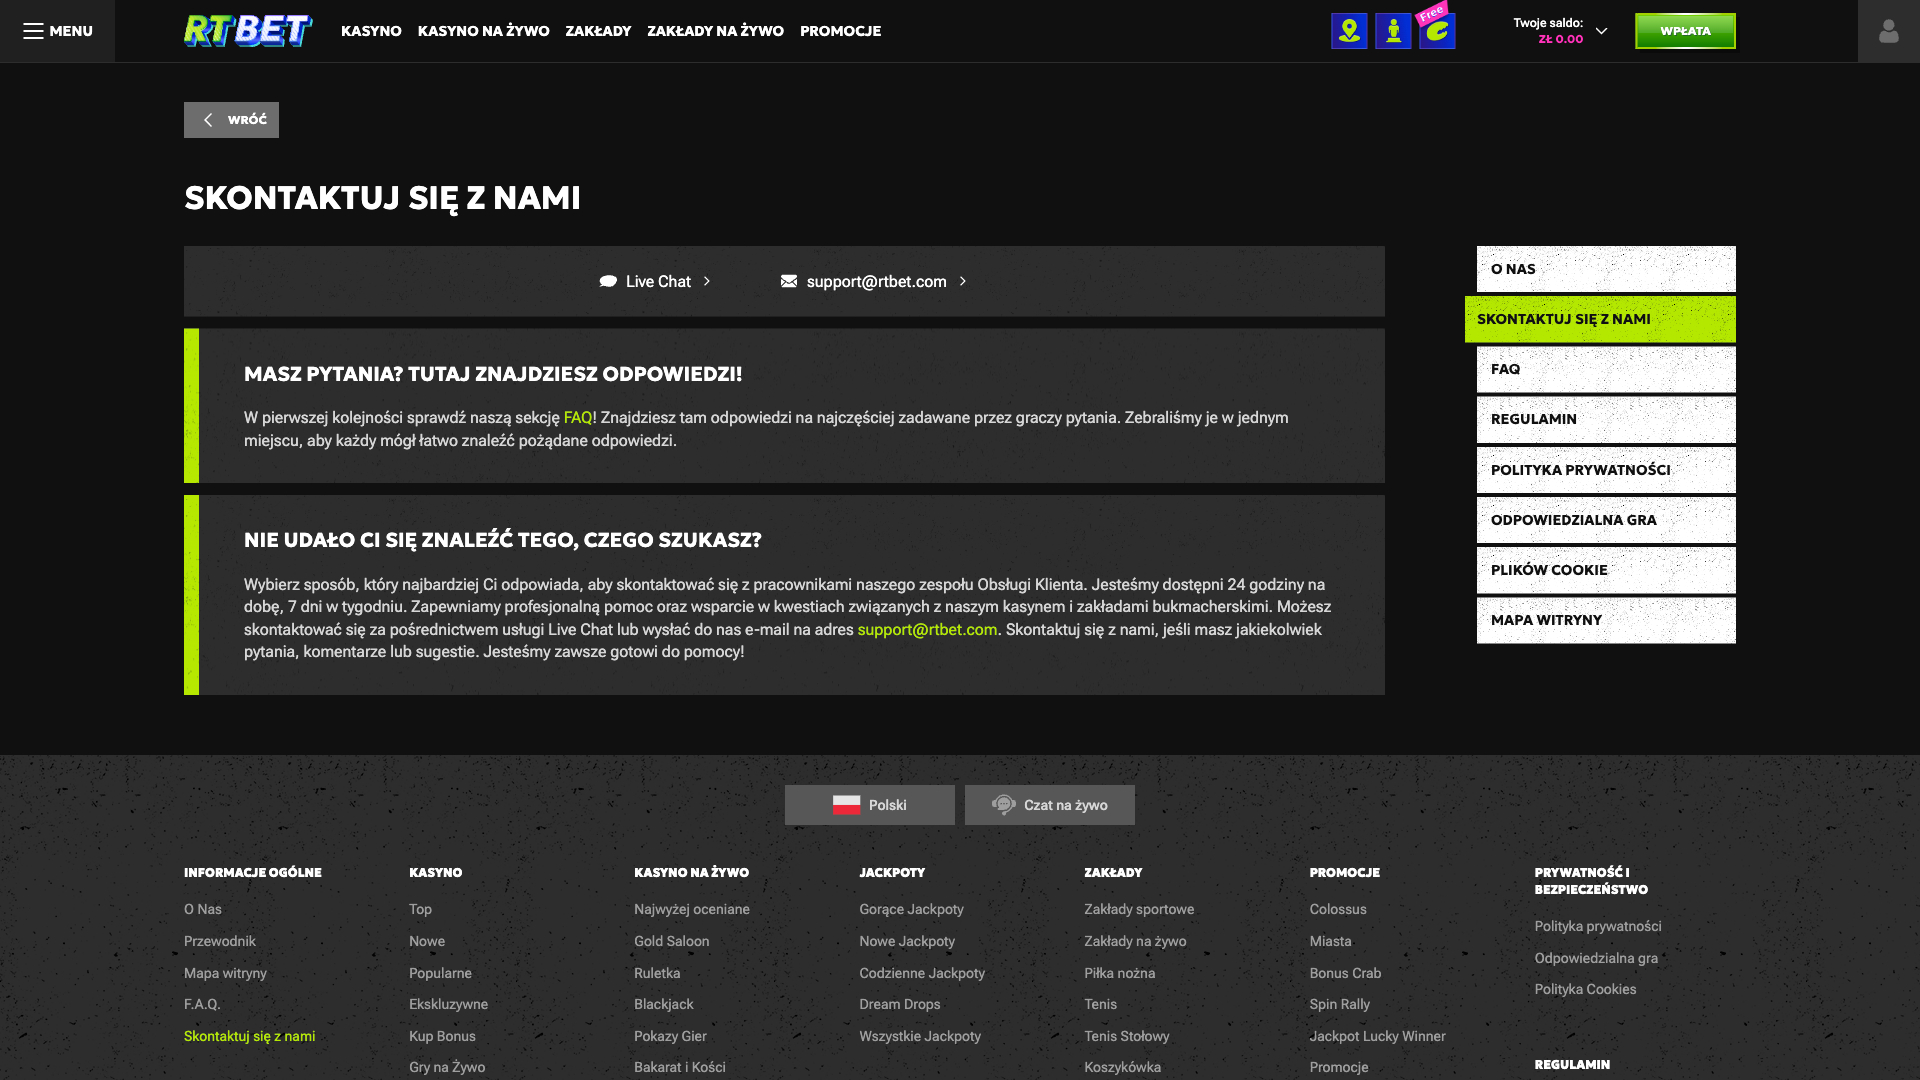Click the Live Chat speech bubble icon

608,282
